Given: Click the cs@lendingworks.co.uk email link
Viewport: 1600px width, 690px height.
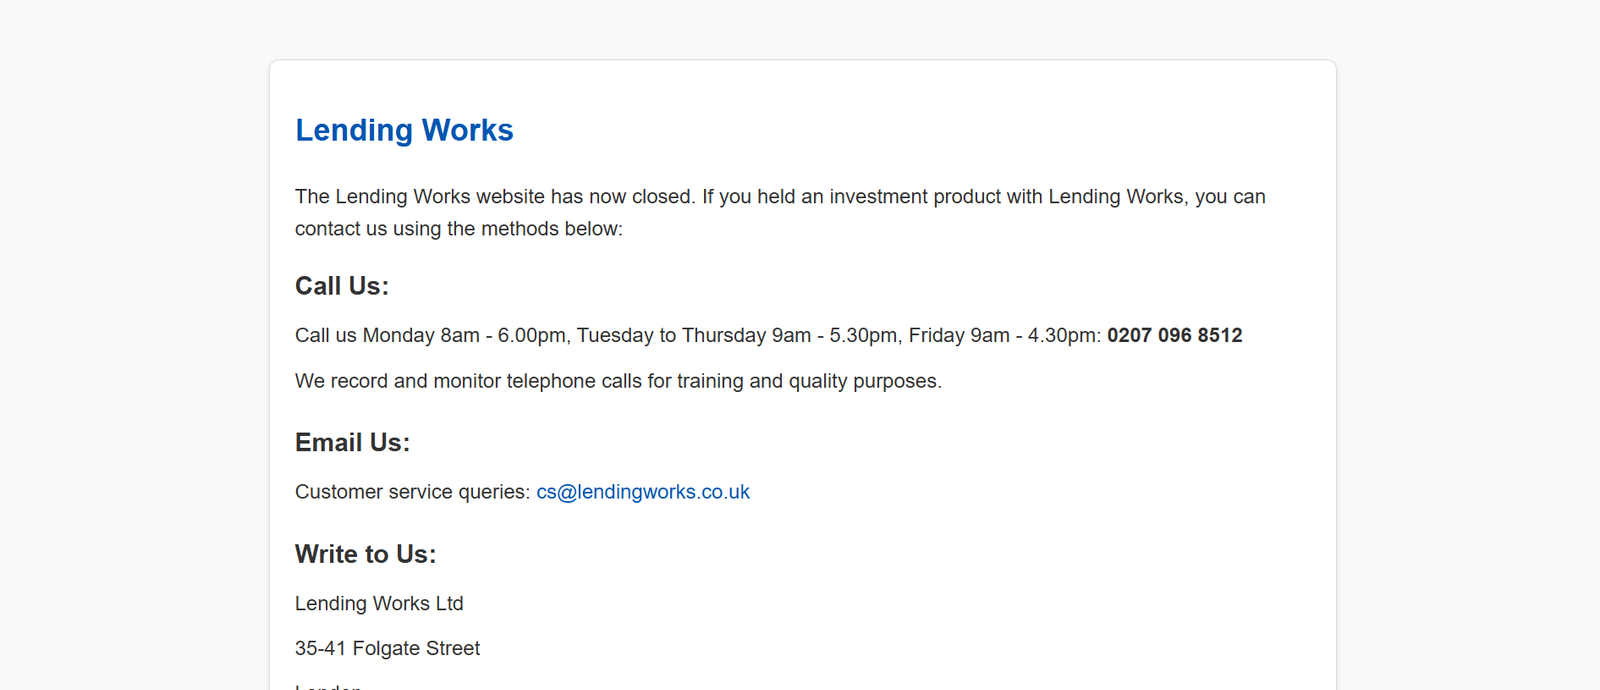Looking at the screenshot, I should pyautogui.click(x=643, y=492).
